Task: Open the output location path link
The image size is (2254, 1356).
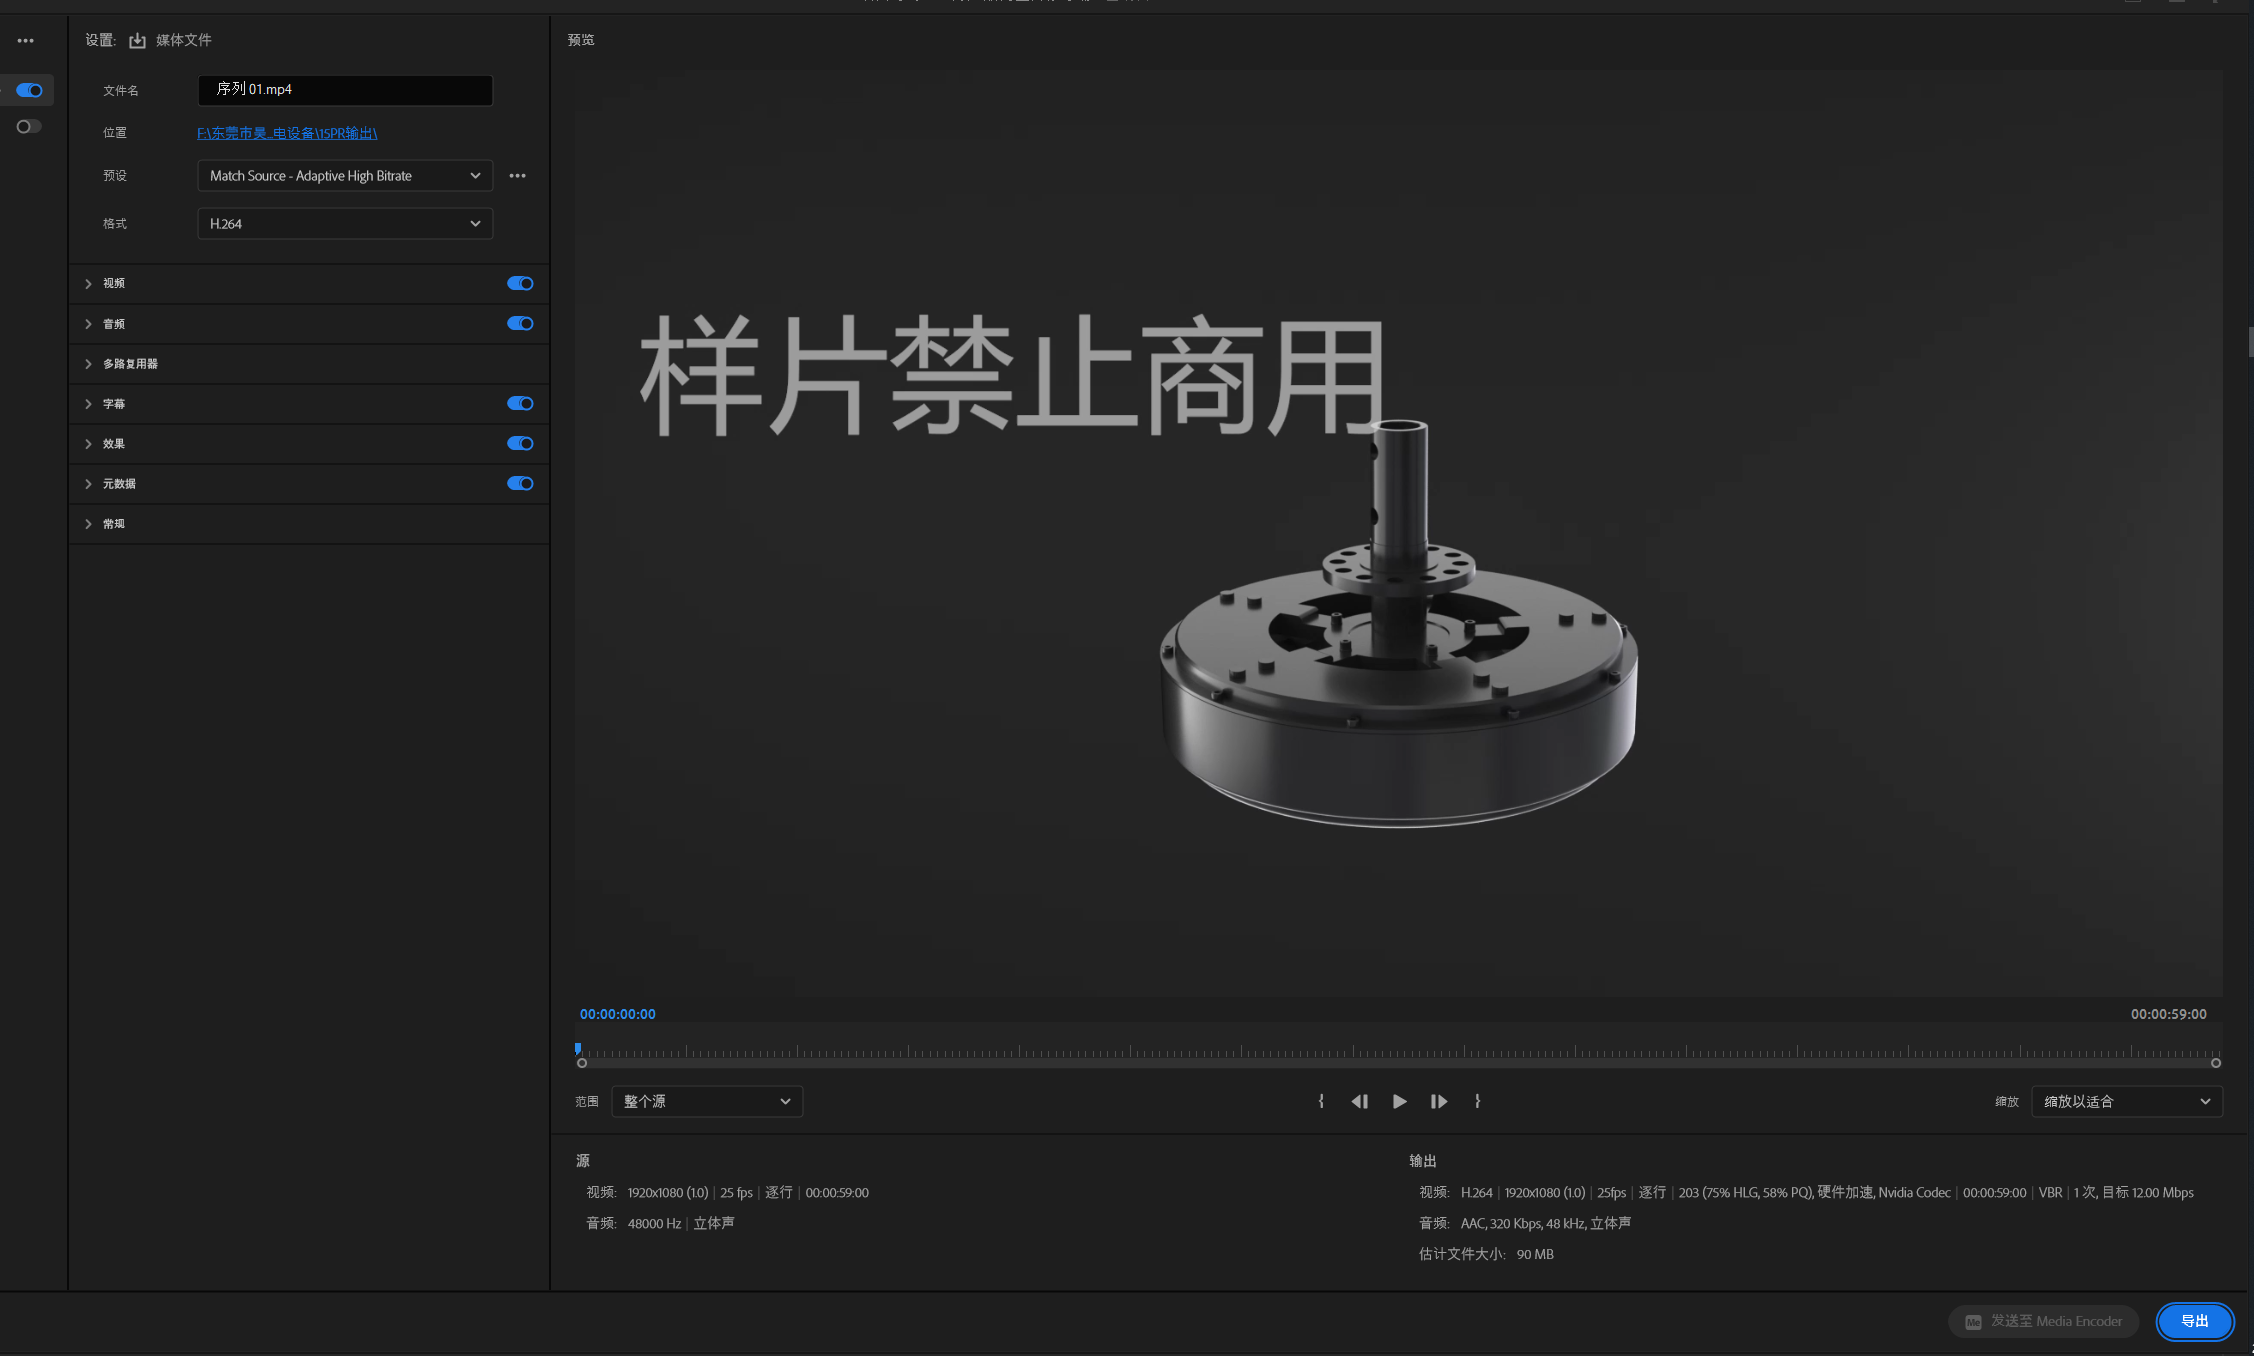Action: point(286,133)
